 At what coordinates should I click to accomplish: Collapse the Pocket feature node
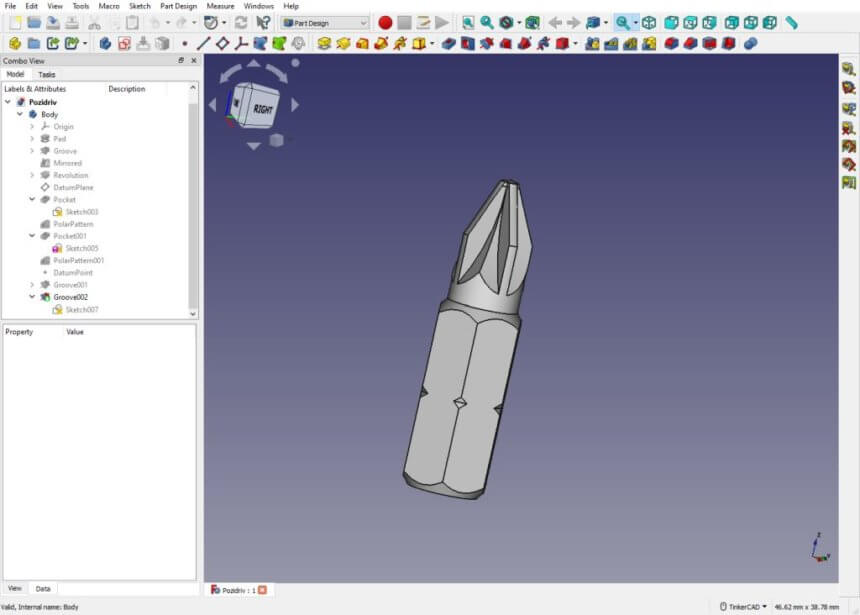point(32,199)
